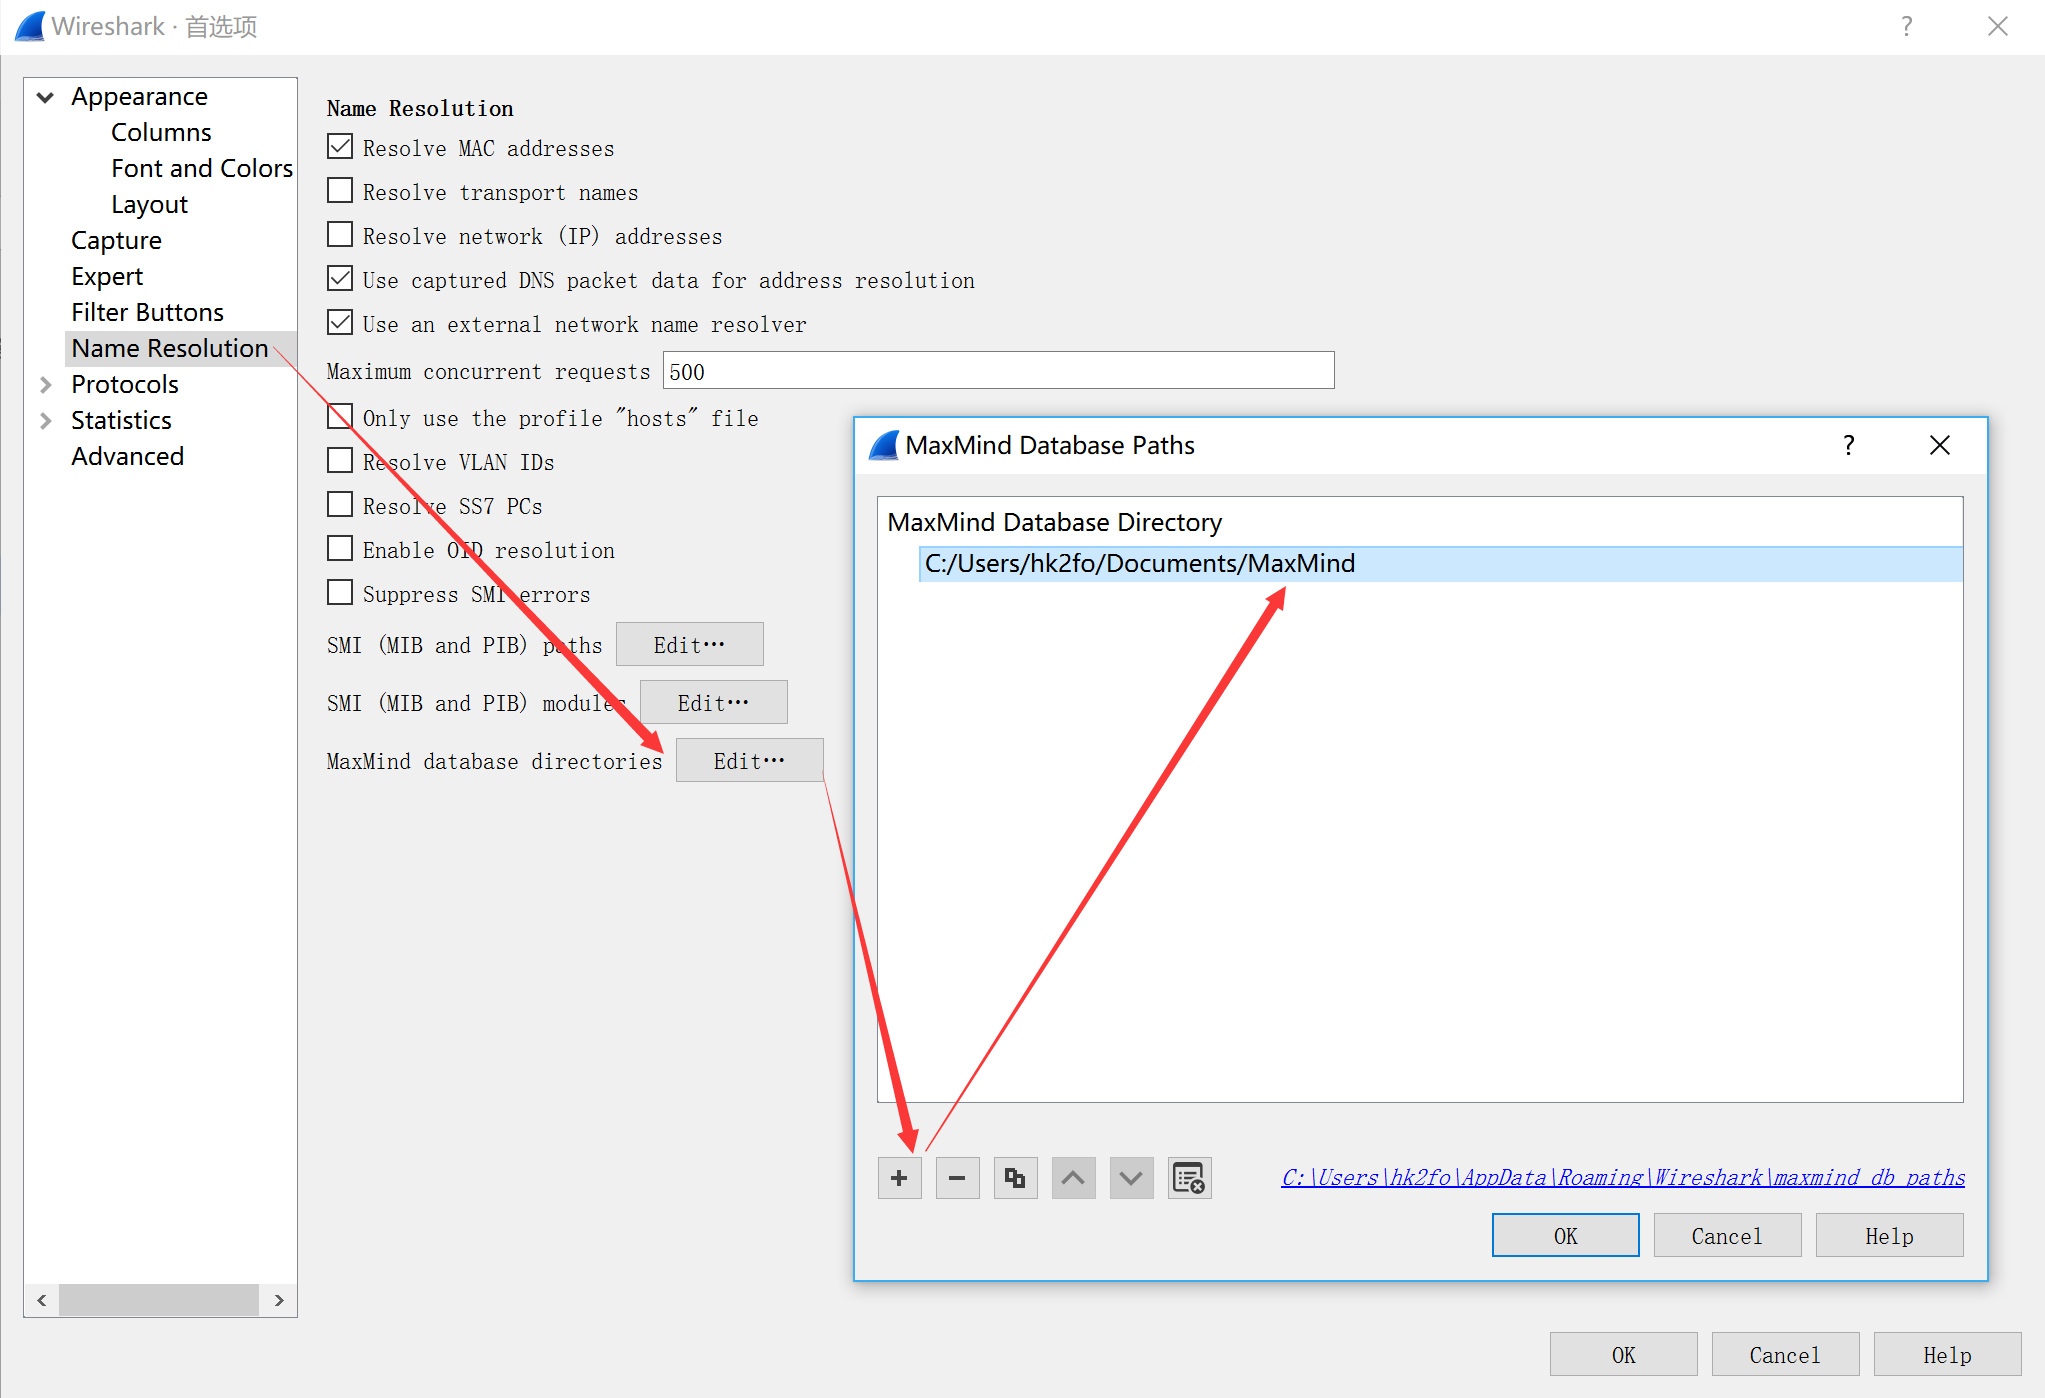Click Cancel in the Preferences window
The image size is (2045, 1398).
coord(1785,1355)
